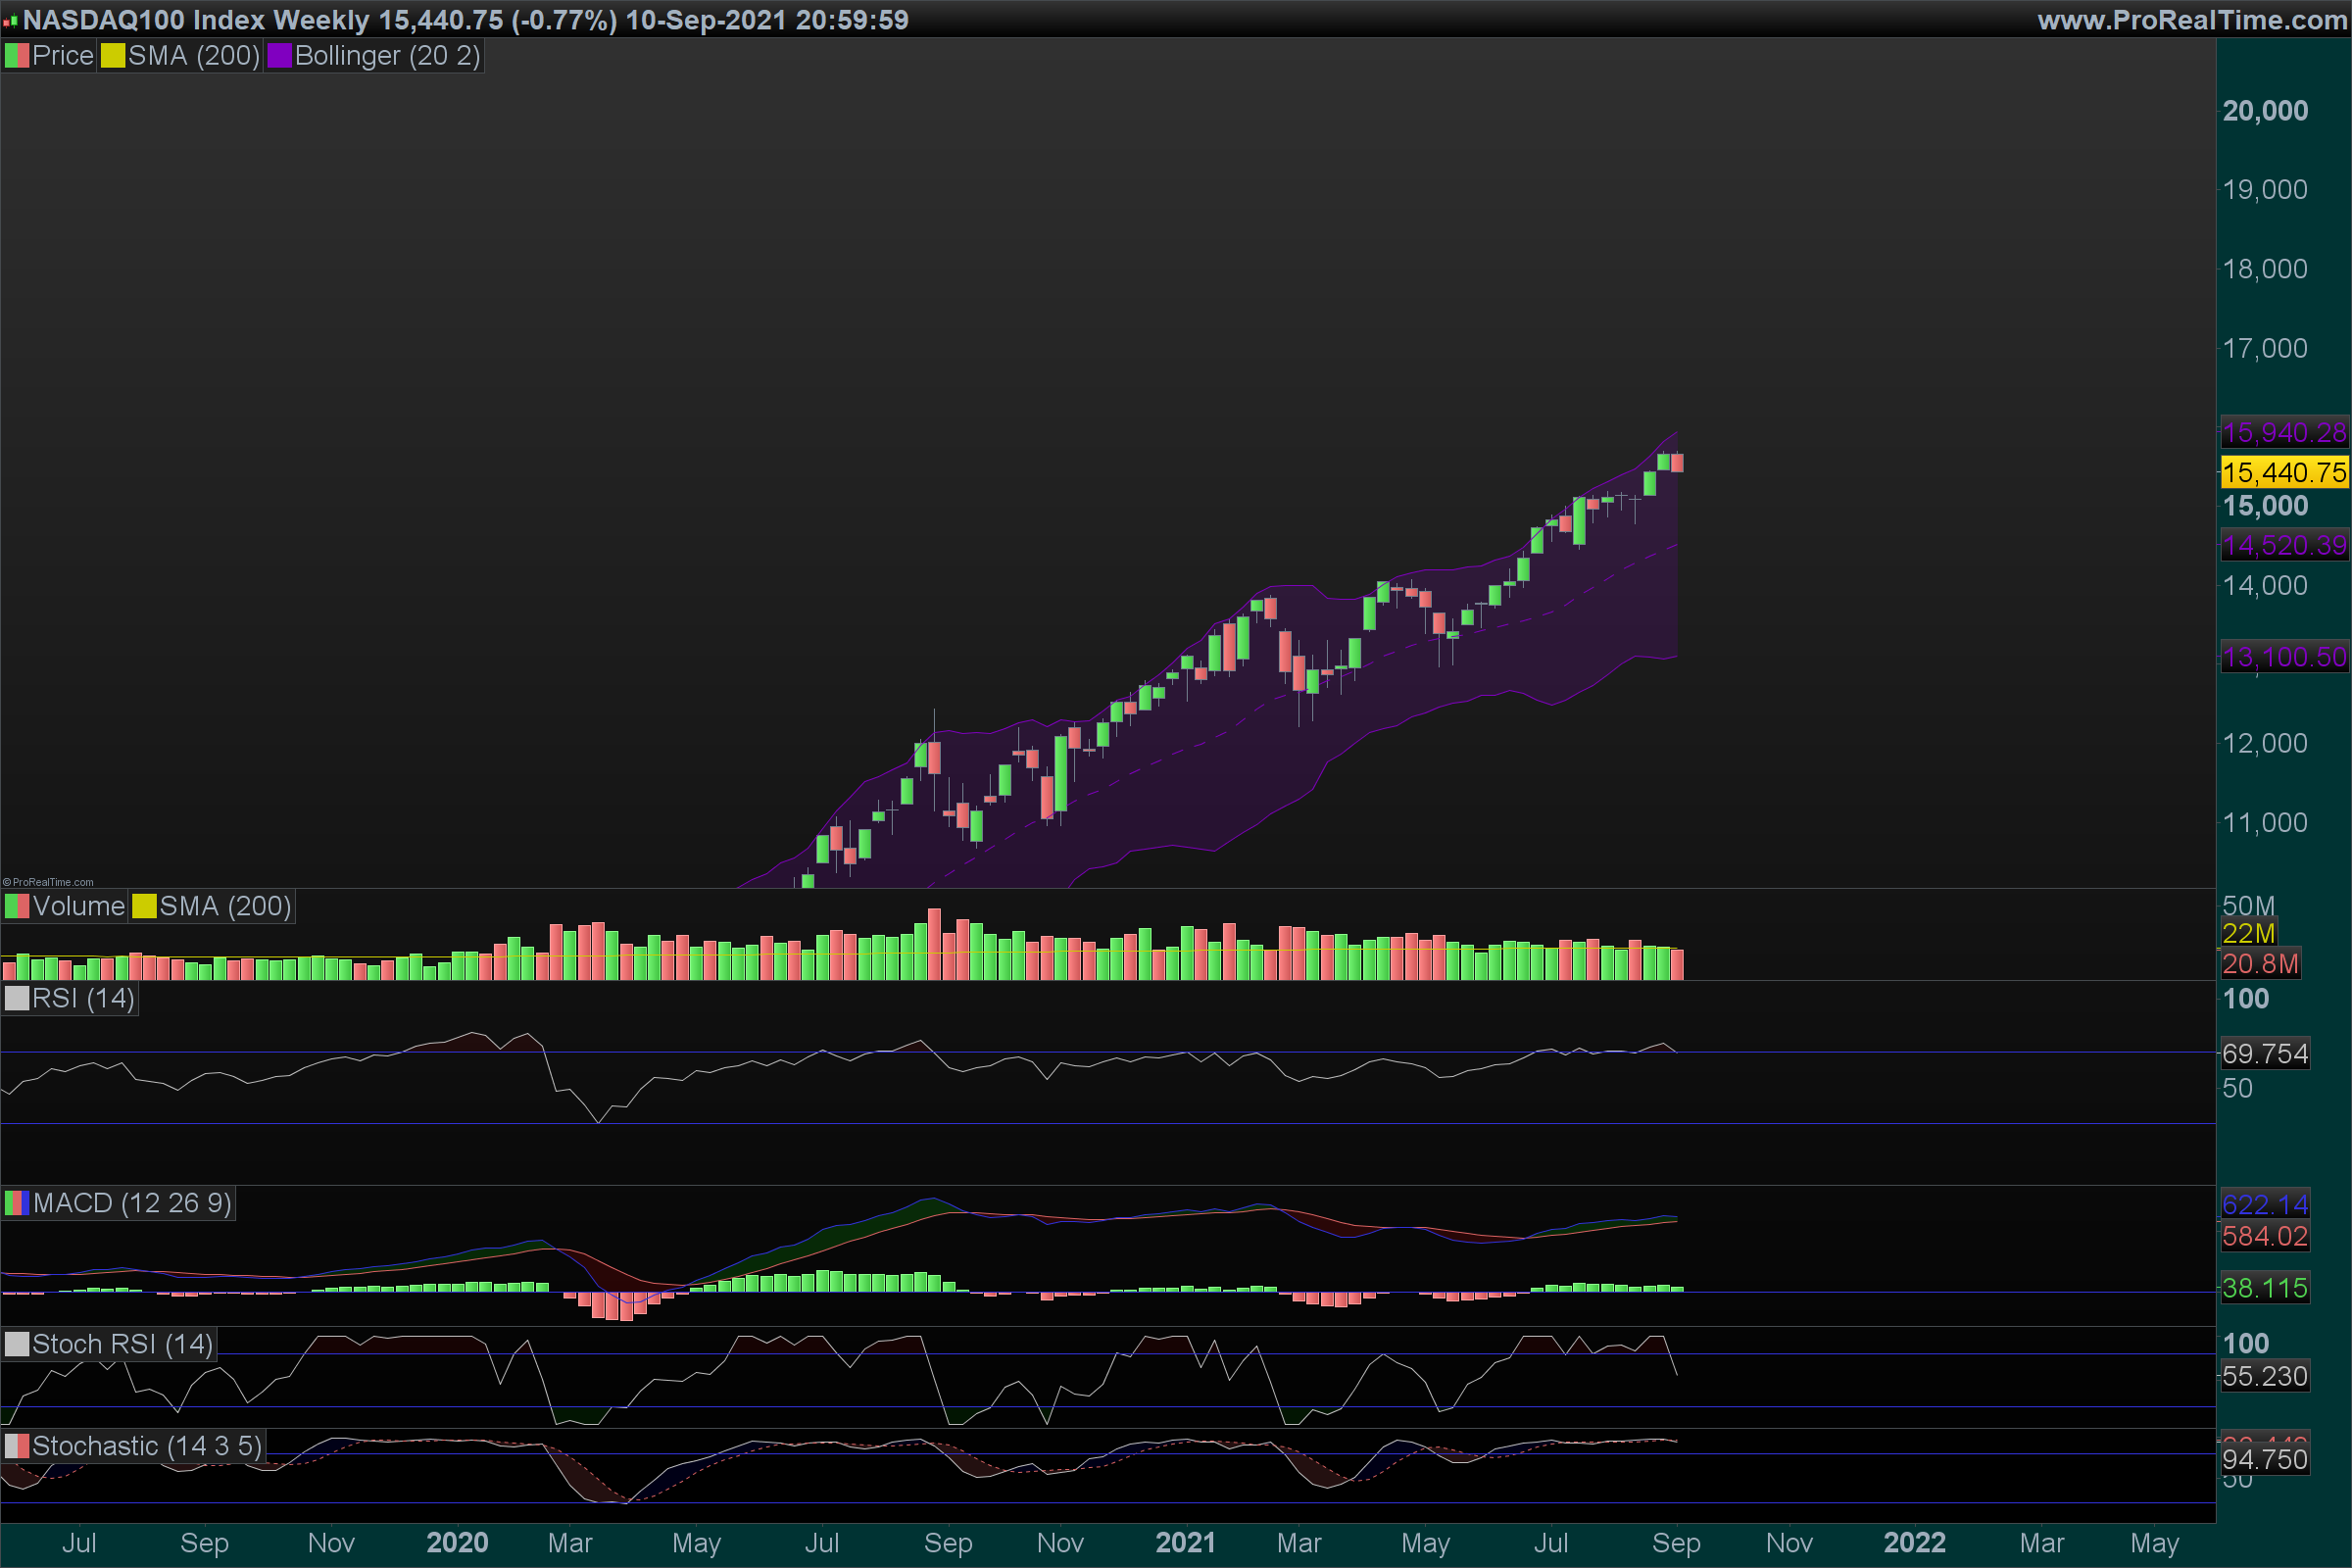Image resolution: width=2352 pixels, height=1568 pixels.
Task: Click the RSI (14) legend icon
Action: (17, 998)
